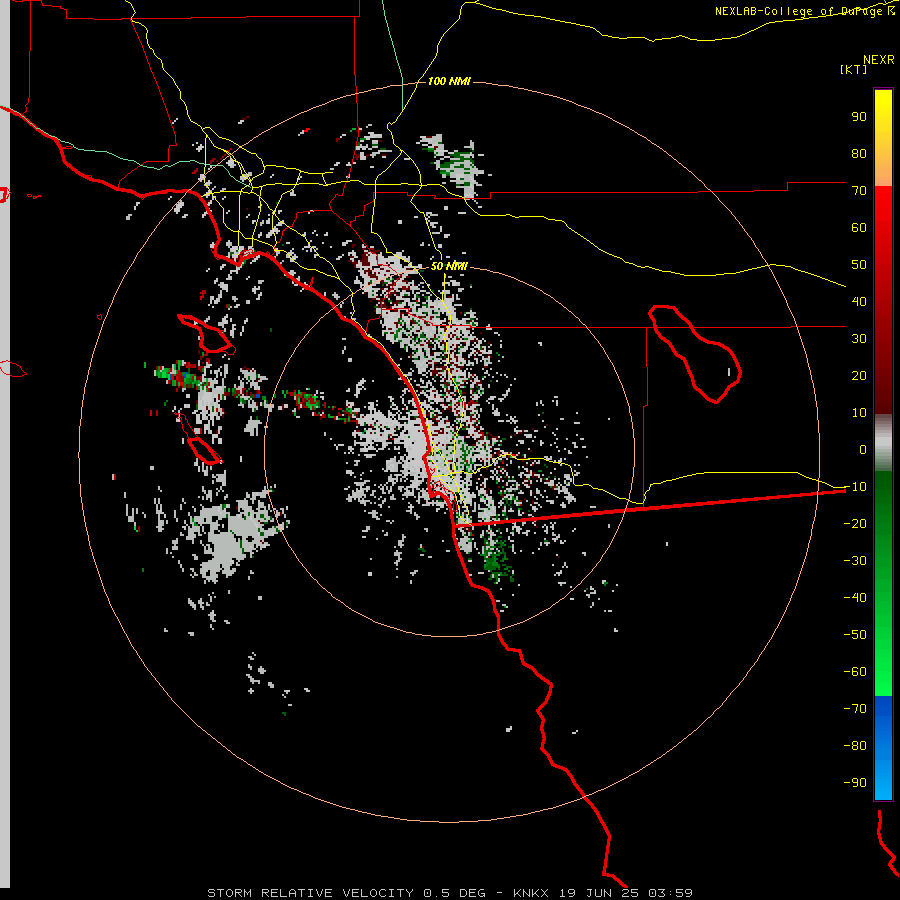The width and height of the screenshot is (900, 900).
Task: Click the NEXR label above the color scale
Action: click(879, 60)
